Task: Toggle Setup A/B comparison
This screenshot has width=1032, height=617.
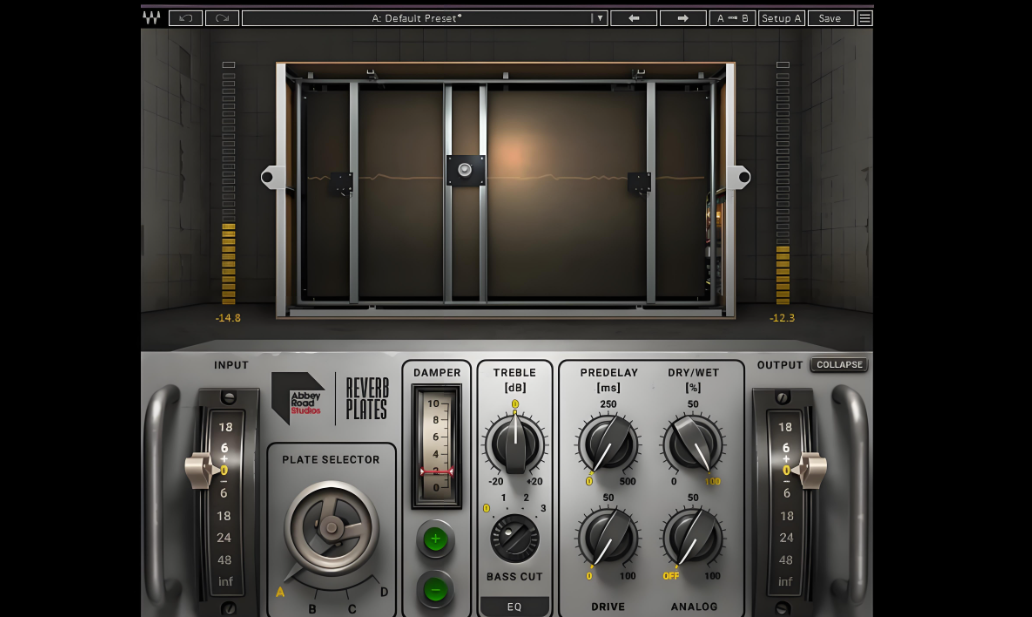Action: pos(781,18)
